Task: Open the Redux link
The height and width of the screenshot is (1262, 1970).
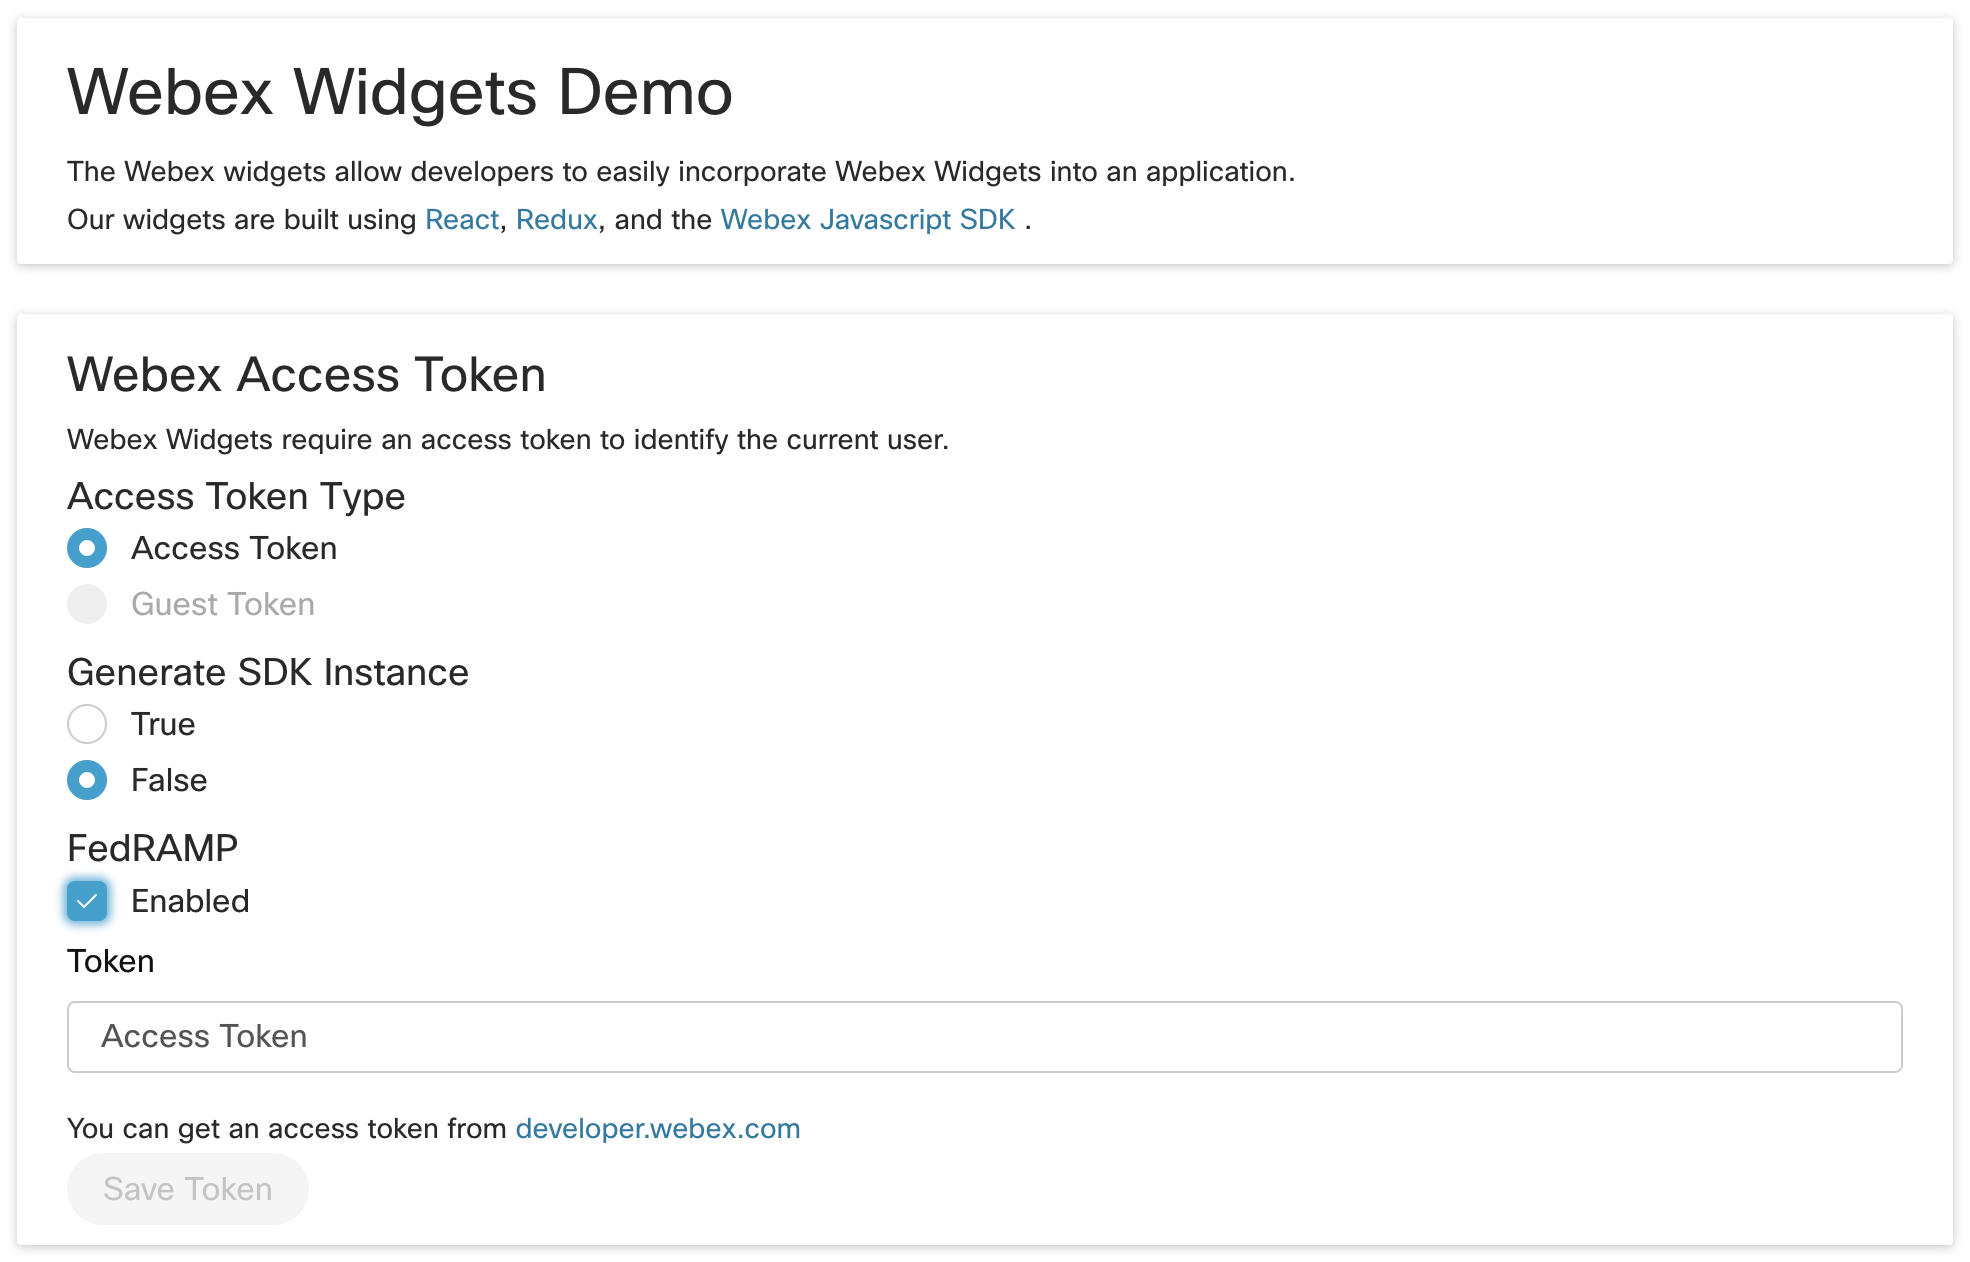Action: click(556, 220)
